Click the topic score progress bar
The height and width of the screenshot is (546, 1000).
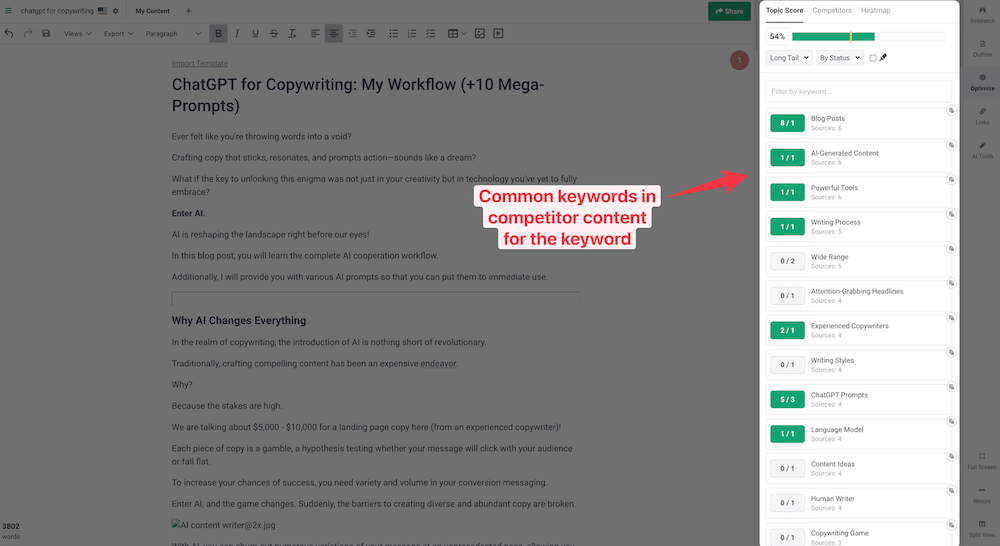pyautogui.click(x=868, y=36)
